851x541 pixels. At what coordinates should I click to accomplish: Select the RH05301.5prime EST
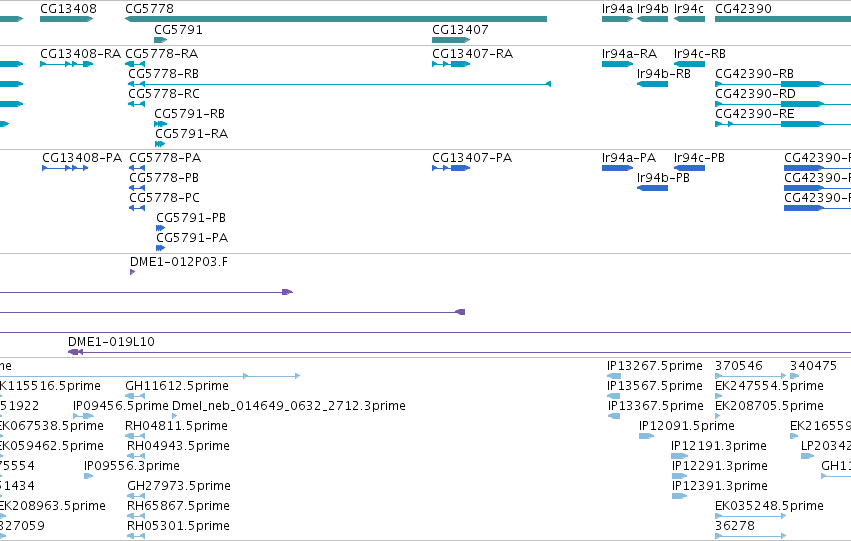[x=136, y=536]
